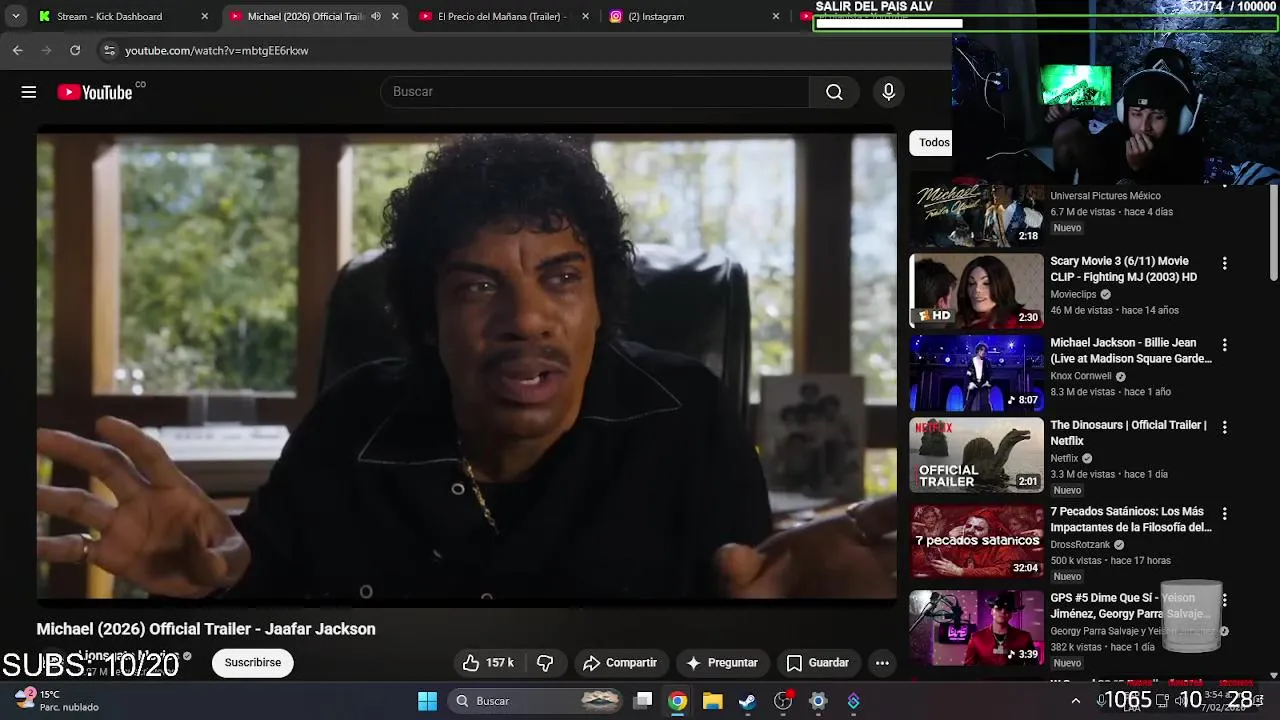Open more actions three-dot menu
1280x720 pixels.
882,663
